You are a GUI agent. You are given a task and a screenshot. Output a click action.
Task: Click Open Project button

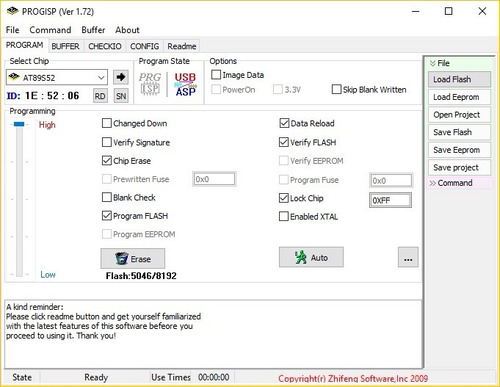(459, 115)
